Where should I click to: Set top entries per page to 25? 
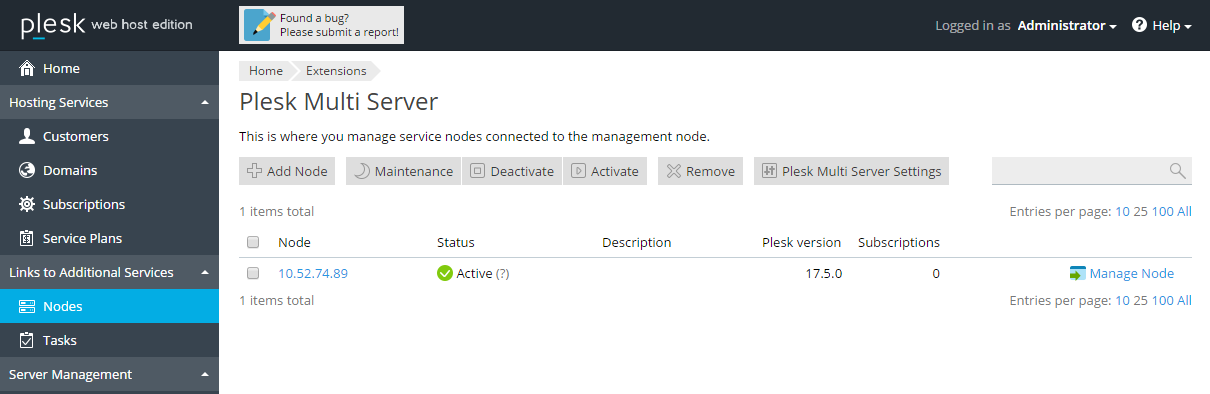coord(1140,211)
